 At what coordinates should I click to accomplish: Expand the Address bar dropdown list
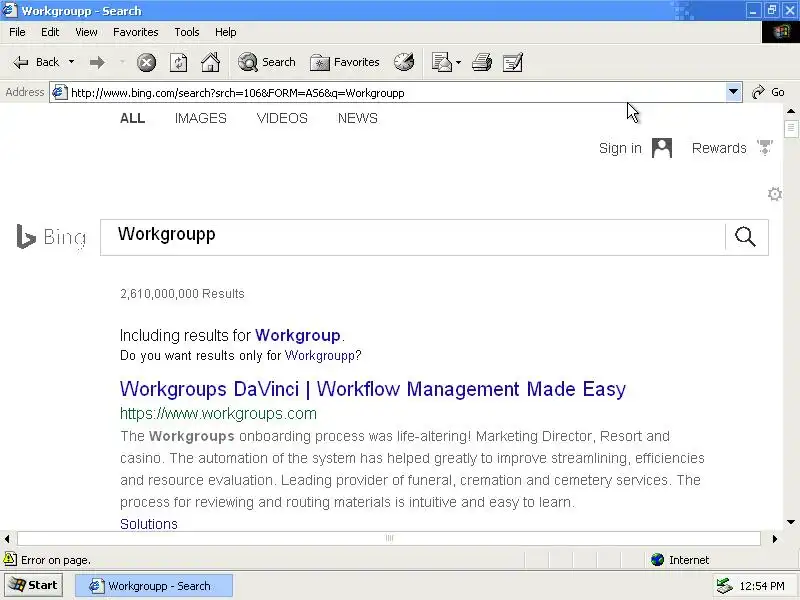click(733, 92)
